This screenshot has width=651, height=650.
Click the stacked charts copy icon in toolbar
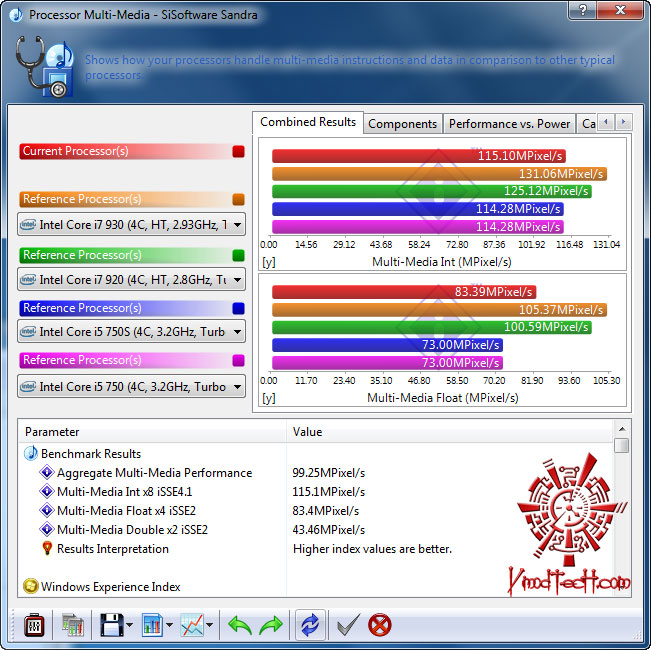pyautogui.click(x=73, y=625)
